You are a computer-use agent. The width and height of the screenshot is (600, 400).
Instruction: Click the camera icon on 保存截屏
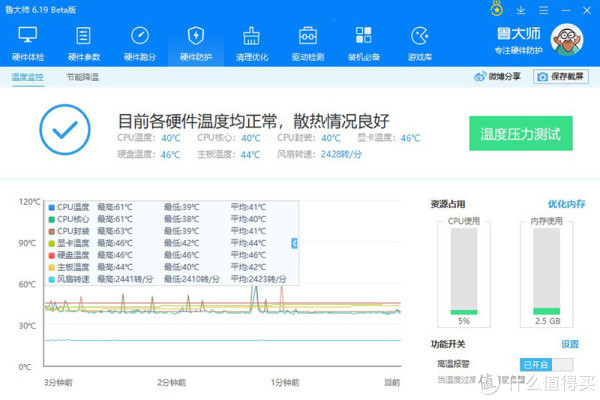click(542, 77)
